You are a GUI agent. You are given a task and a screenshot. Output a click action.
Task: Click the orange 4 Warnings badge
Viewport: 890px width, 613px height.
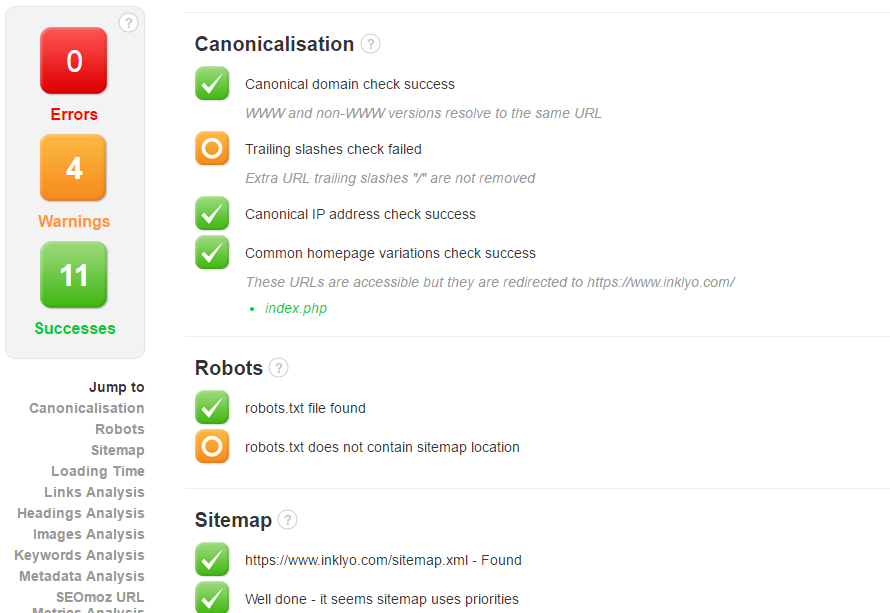tap(73, 168)
